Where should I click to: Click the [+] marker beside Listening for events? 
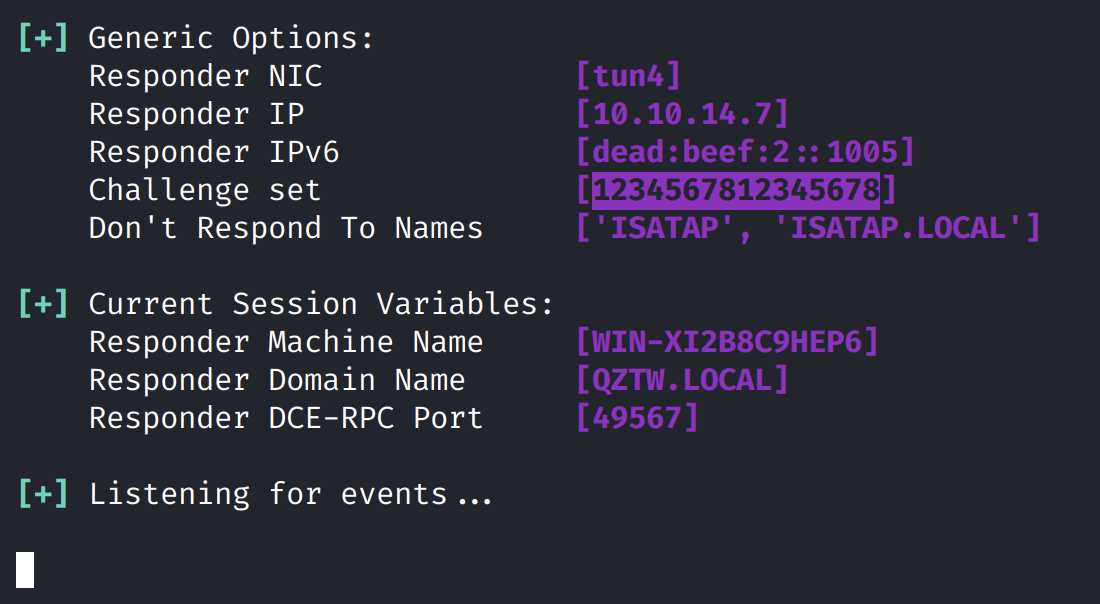(43, 494)
